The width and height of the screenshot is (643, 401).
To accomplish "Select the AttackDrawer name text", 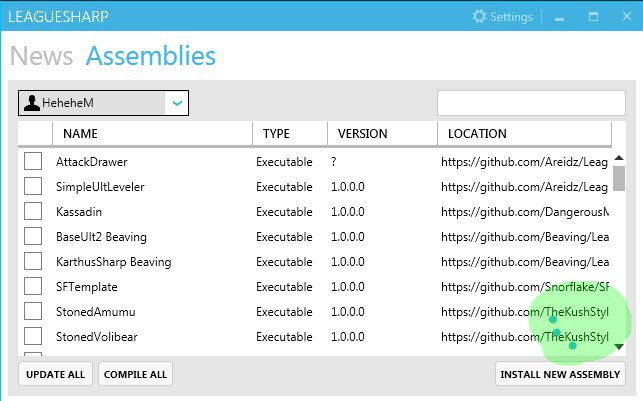I will (x=91, y=162).
